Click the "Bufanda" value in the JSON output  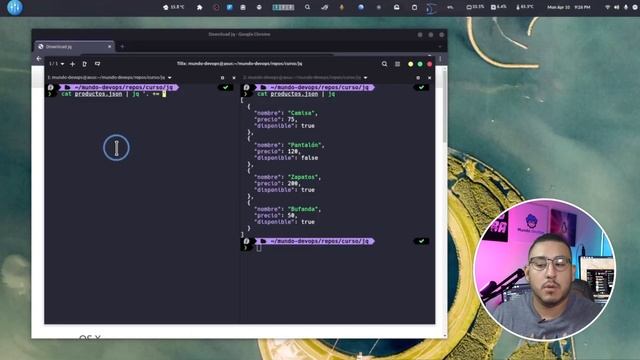click(x=303, y=209)
